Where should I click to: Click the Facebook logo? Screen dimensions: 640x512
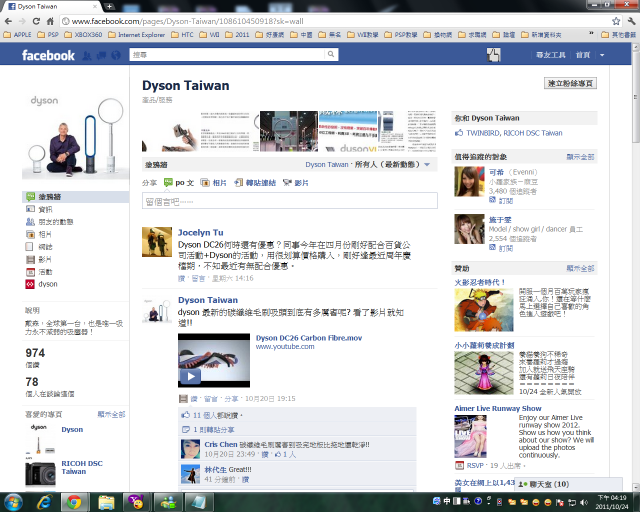click(48, 55)
